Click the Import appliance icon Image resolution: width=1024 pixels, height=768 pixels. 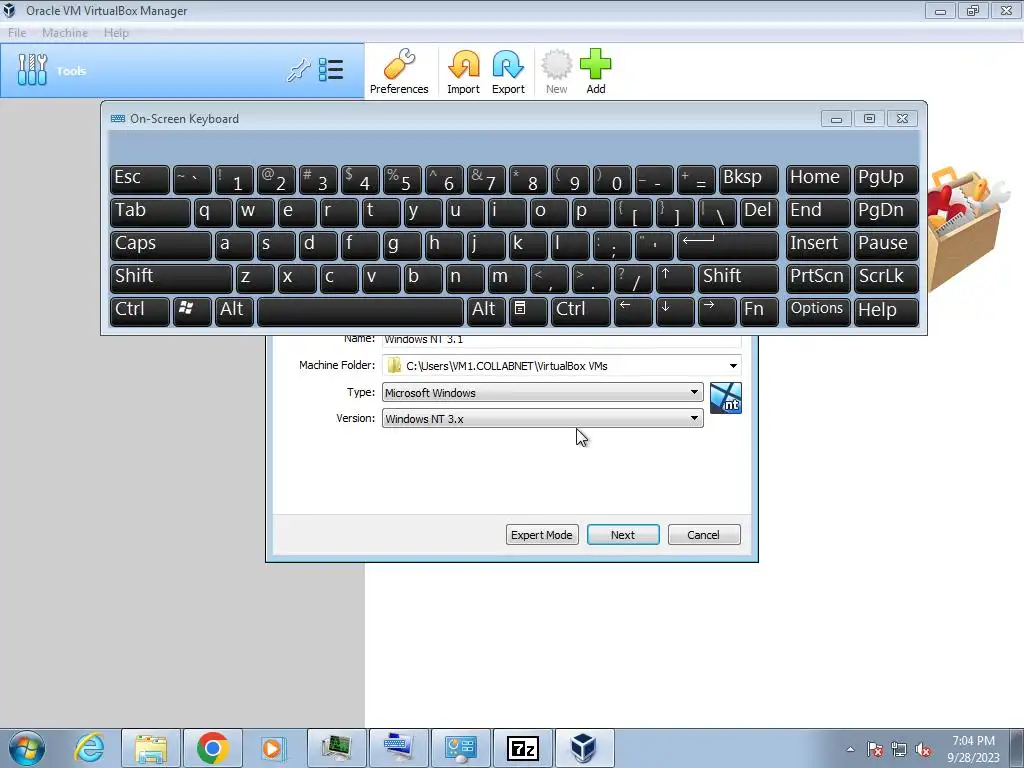click(x=463, y=72)
